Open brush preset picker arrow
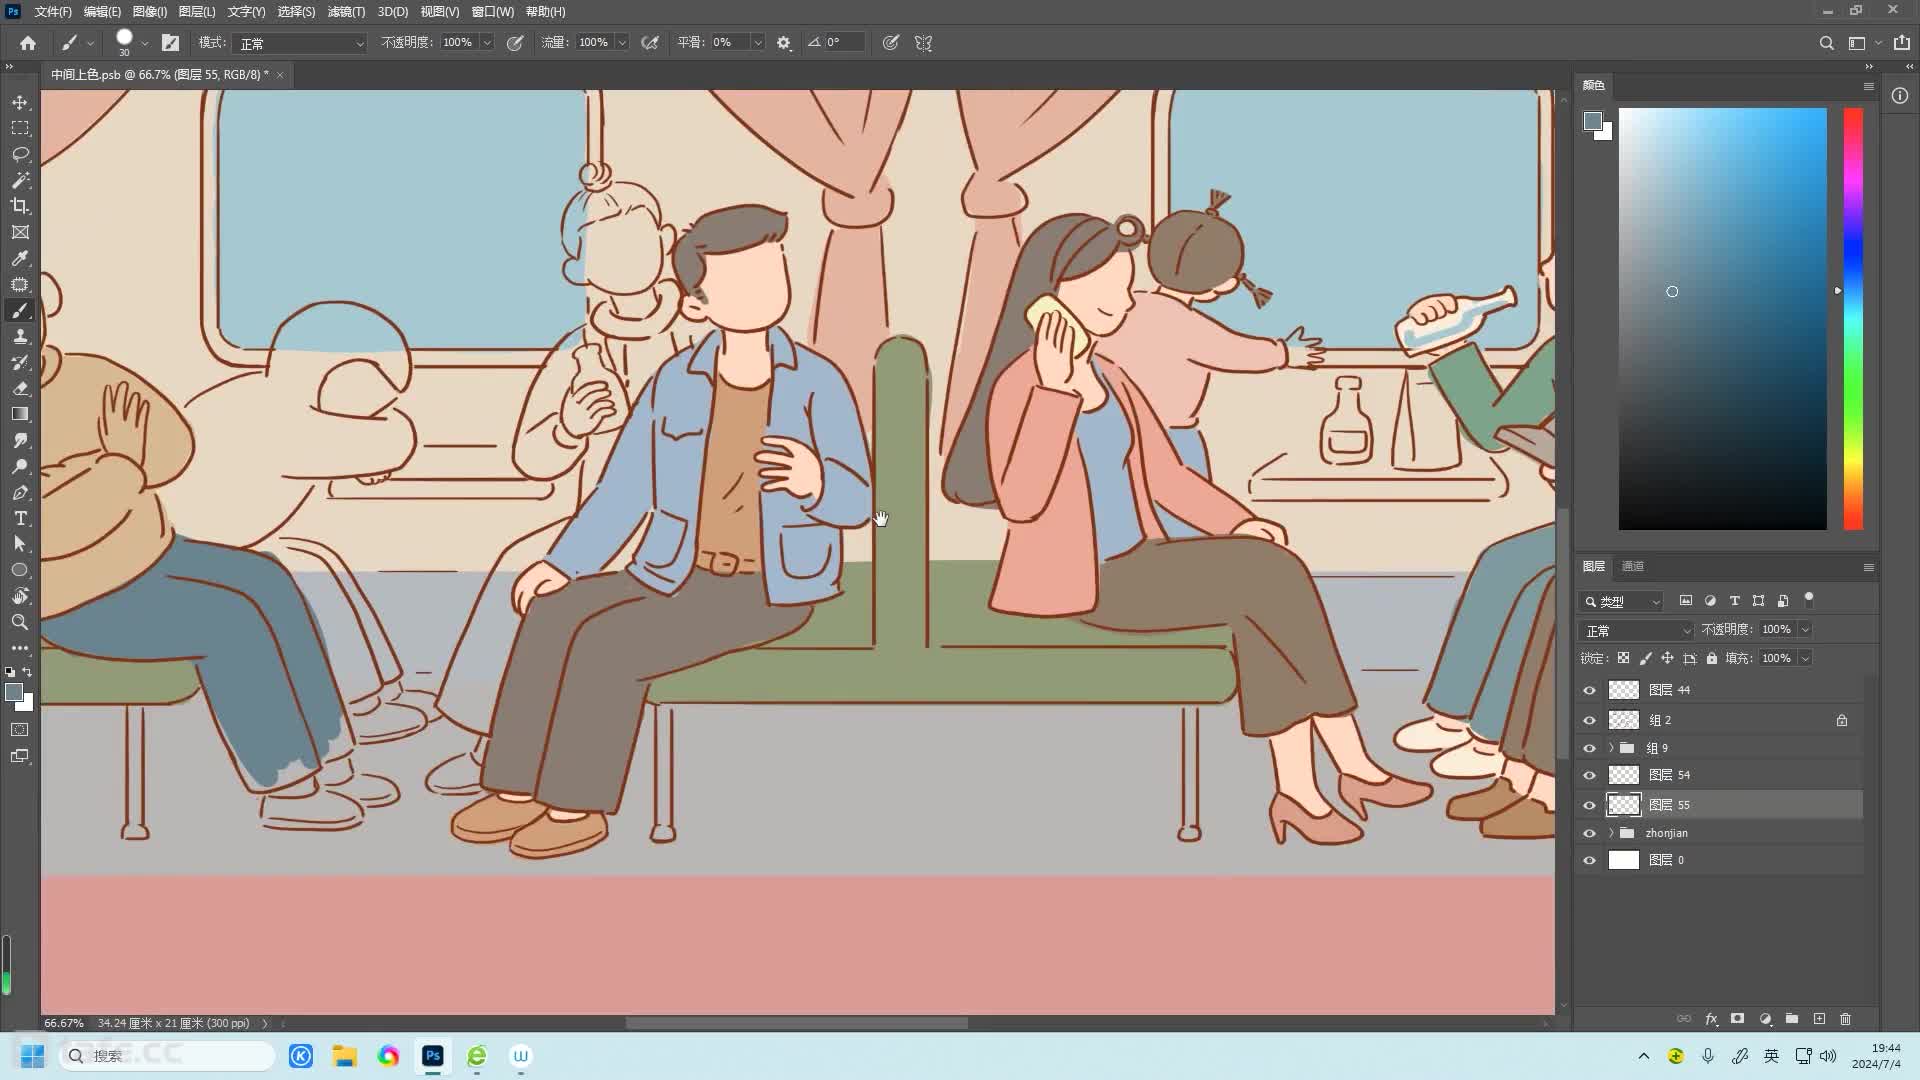The width and height of the screenshot is (1920, 1080). tap(145, 43)
